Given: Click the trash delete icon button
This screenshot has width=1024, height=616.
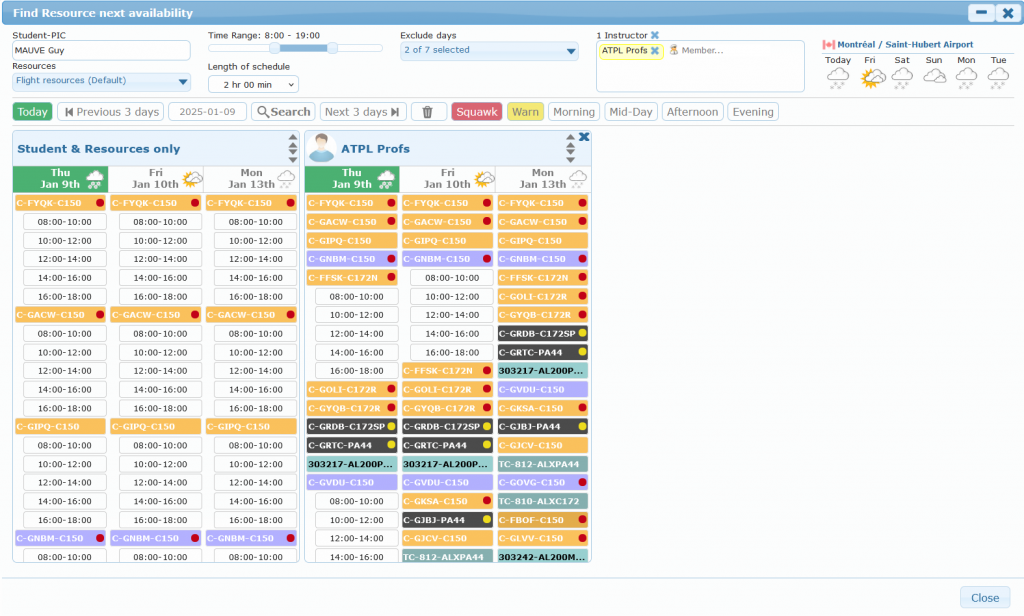Looking at the screenshot, I should click(x=428, y=112).
